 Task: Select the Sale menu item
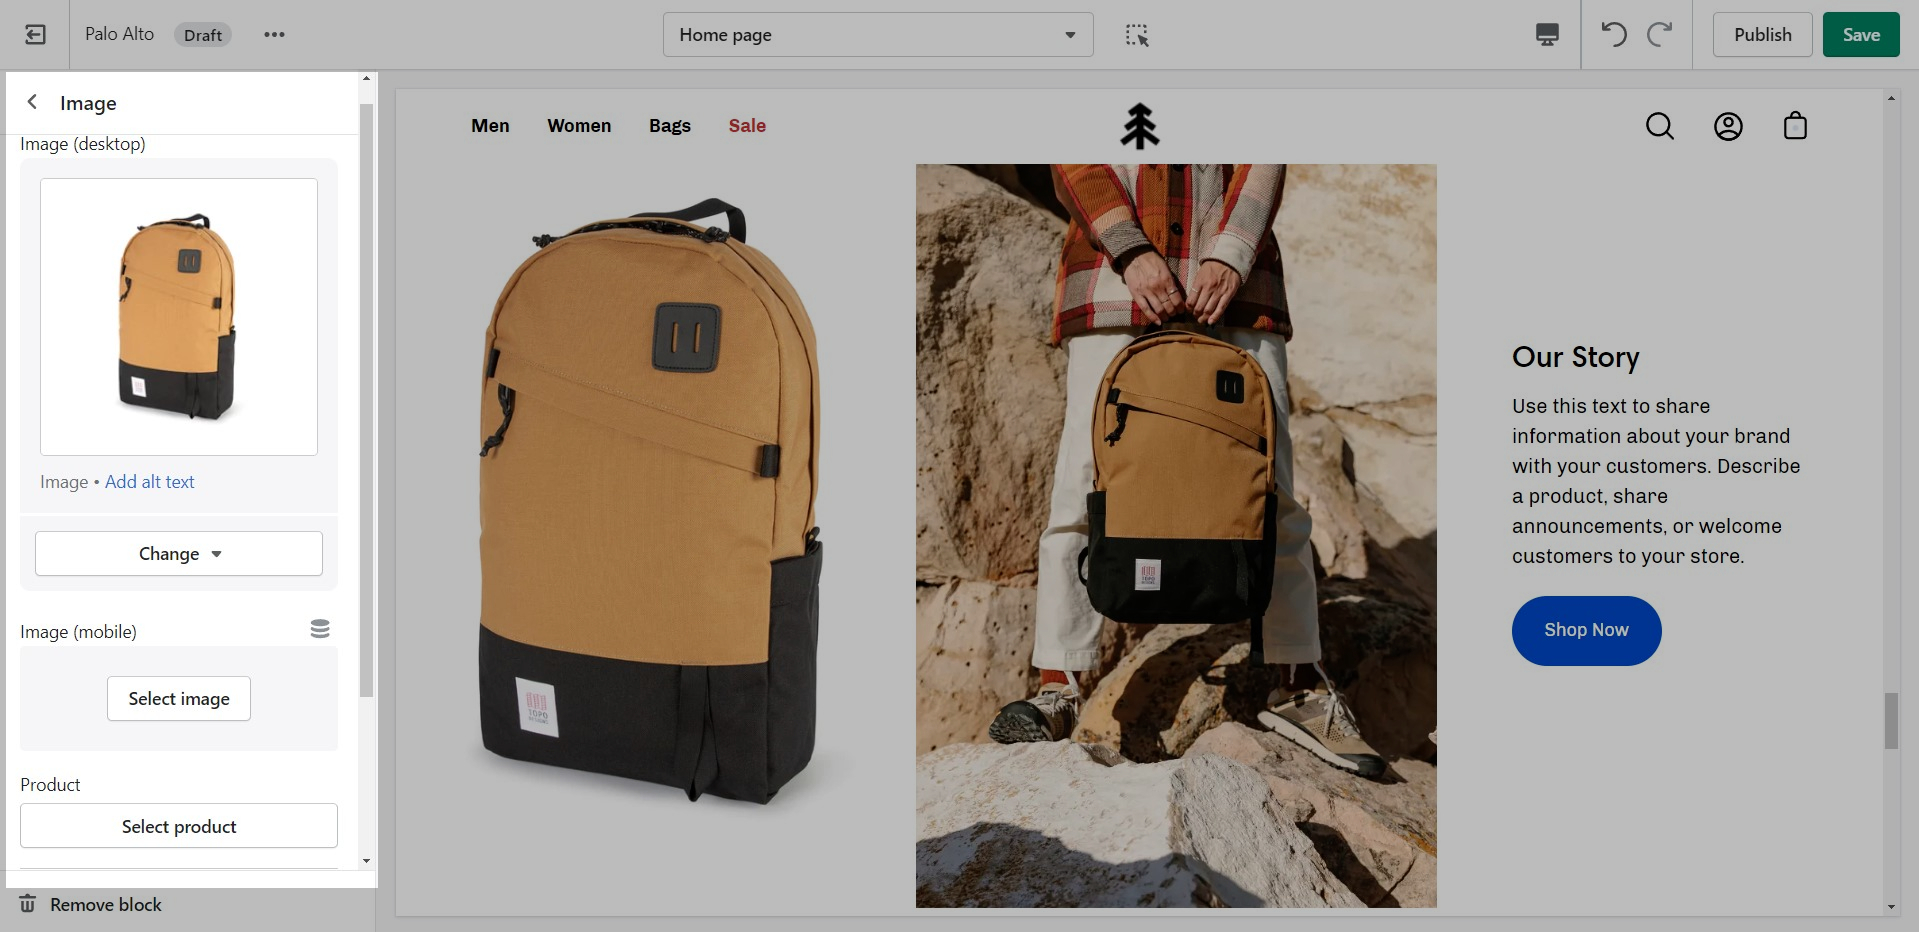tap(747, 126)
